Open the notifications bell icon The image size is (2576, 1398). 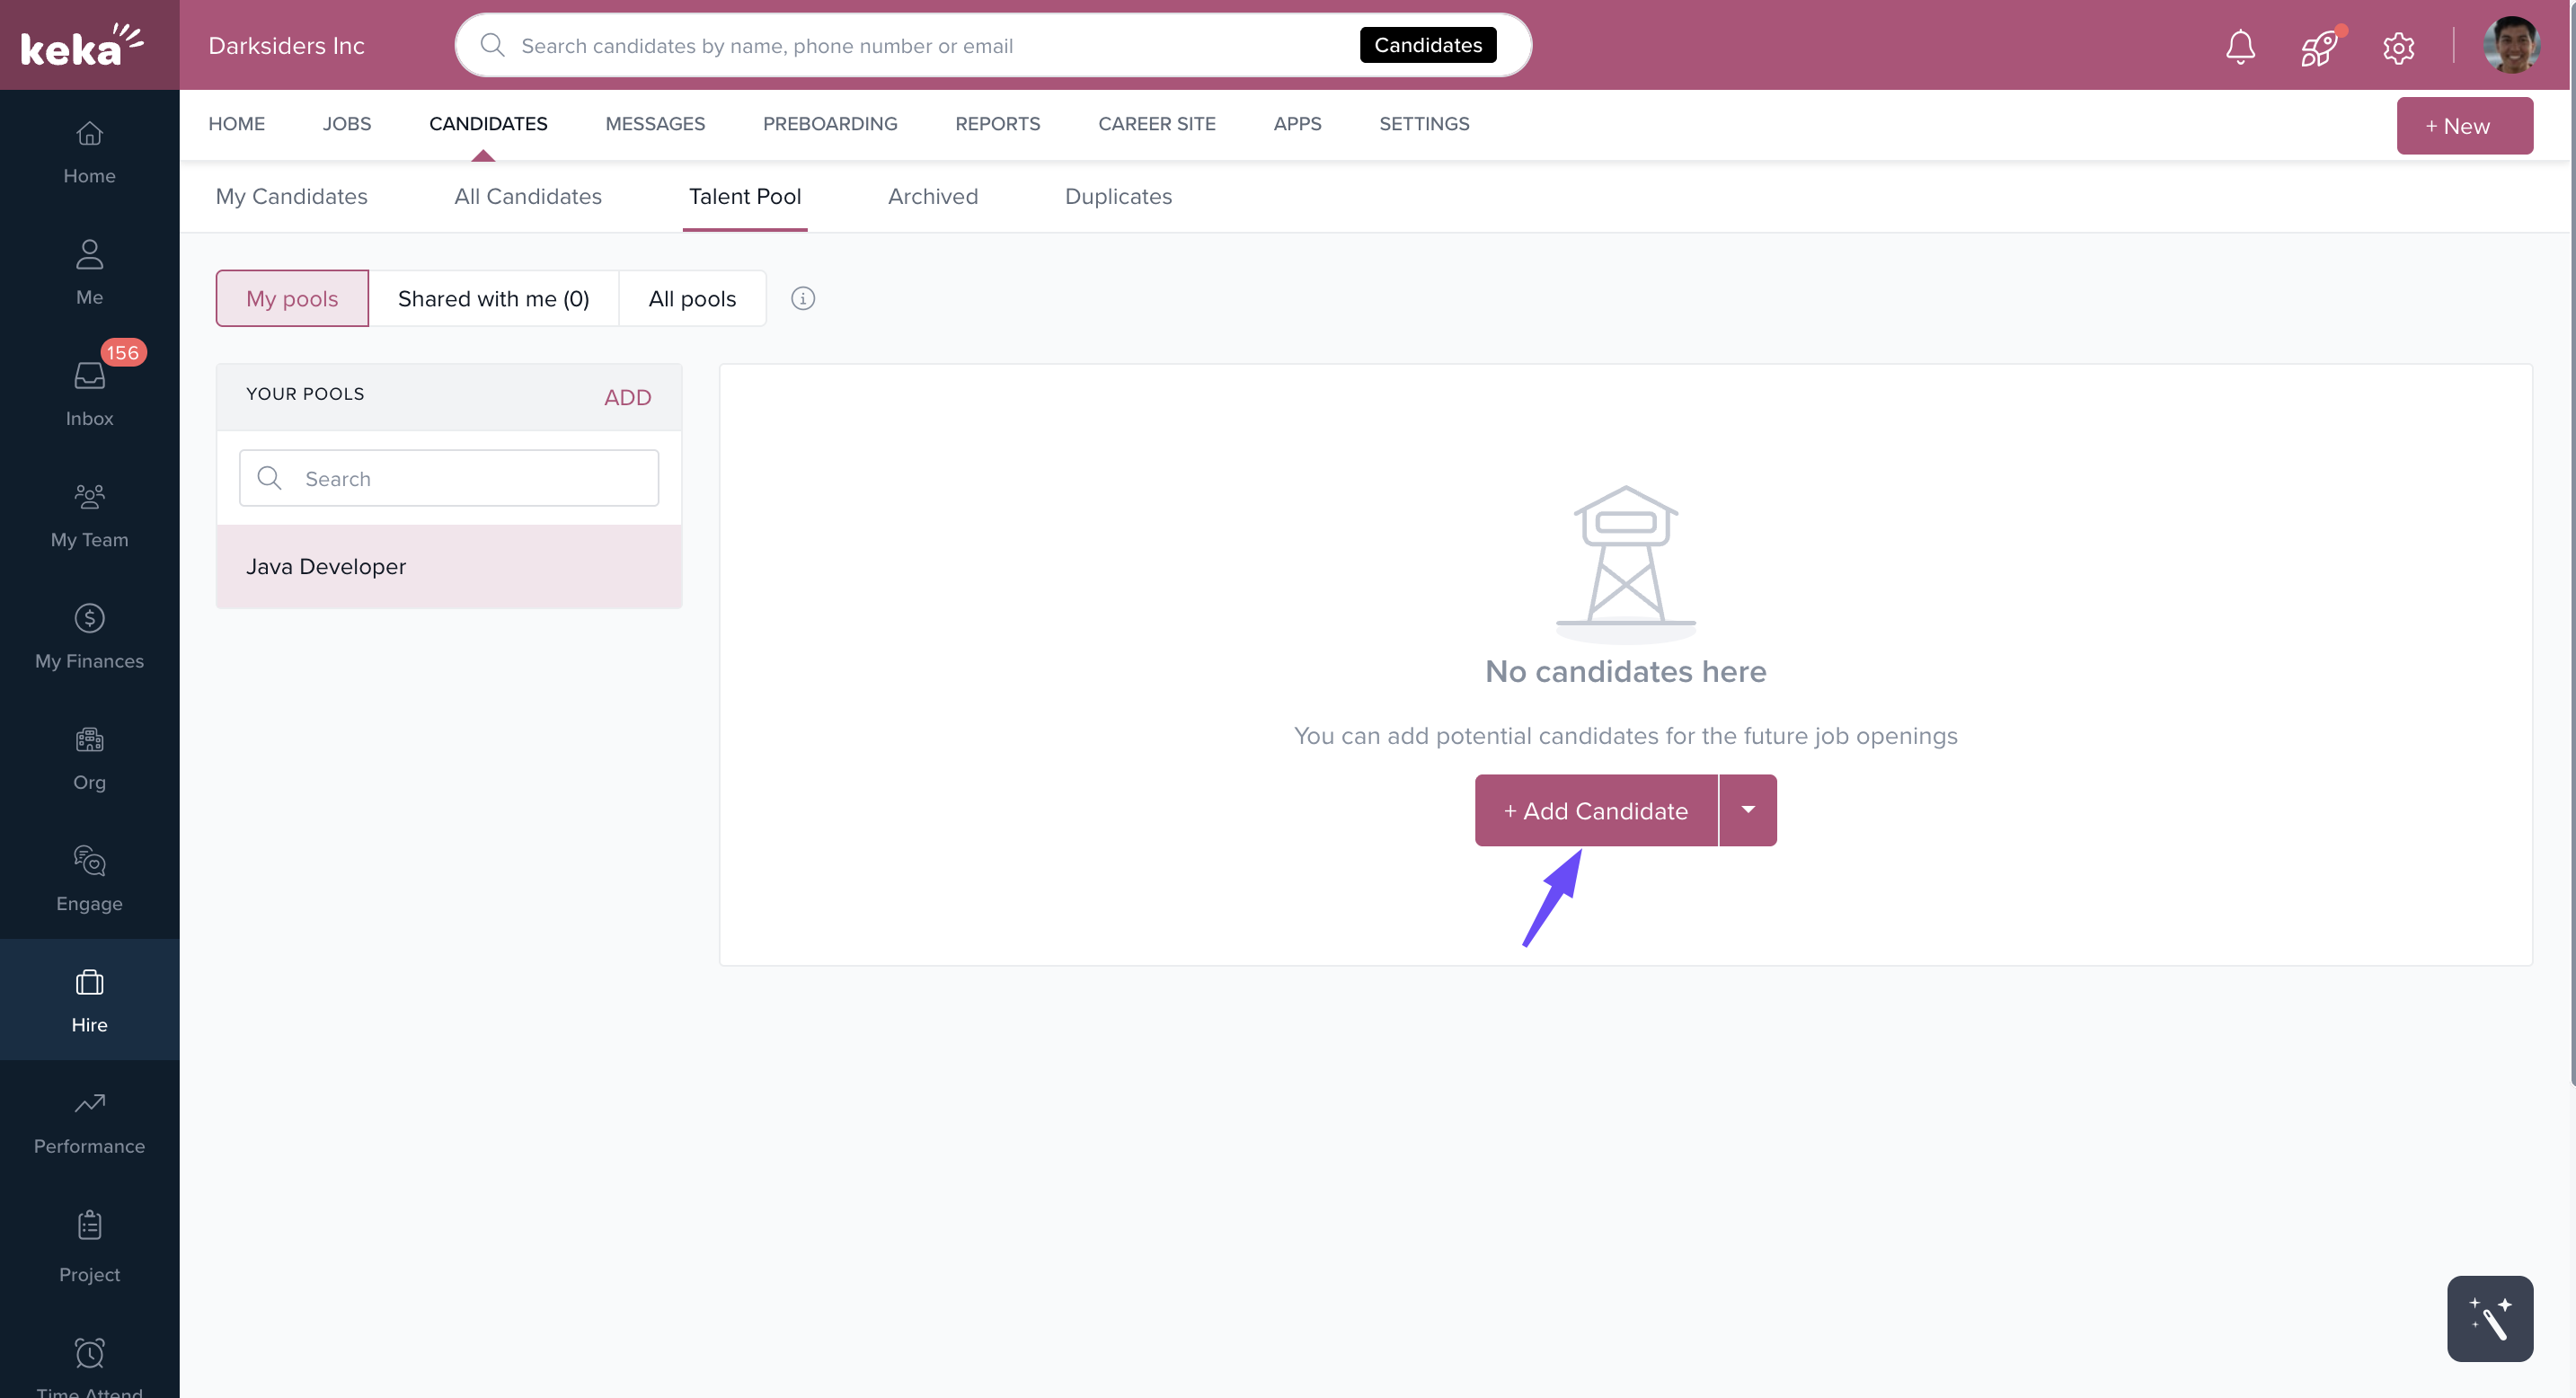(2240, 46)
